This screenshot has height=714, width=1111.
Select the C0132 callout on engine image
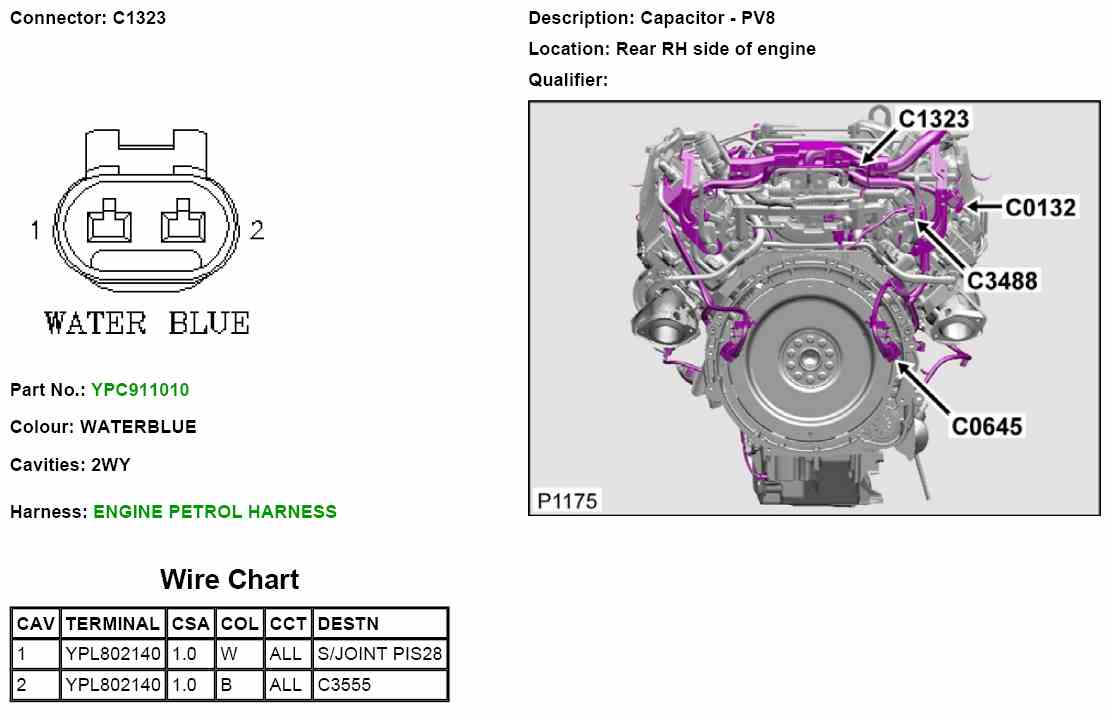1040,207
